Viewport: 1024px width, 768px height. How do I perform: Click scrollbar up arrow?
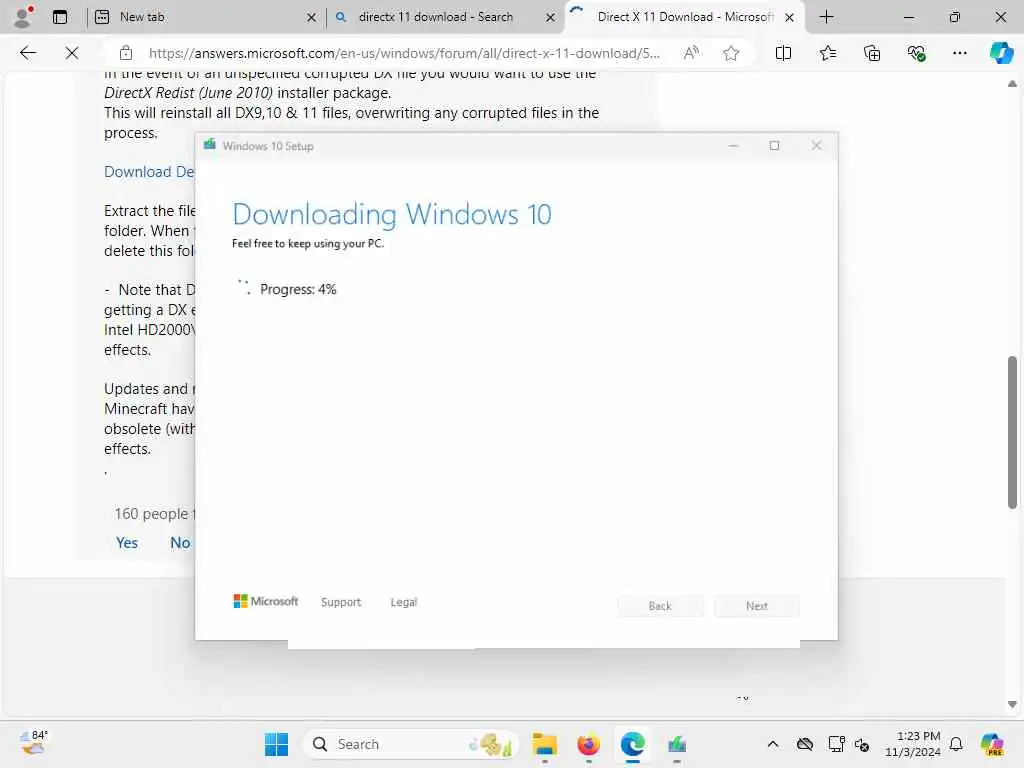[1012, 84]
